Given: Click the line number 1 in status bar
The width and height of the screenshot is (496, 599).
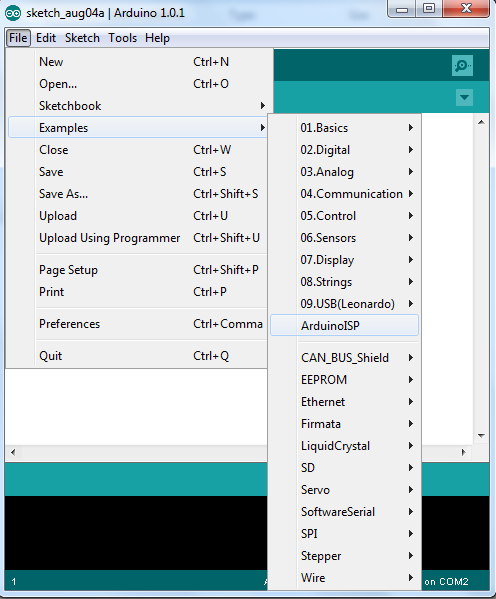Looking at the screenshot, I should [x=14, y=582].
